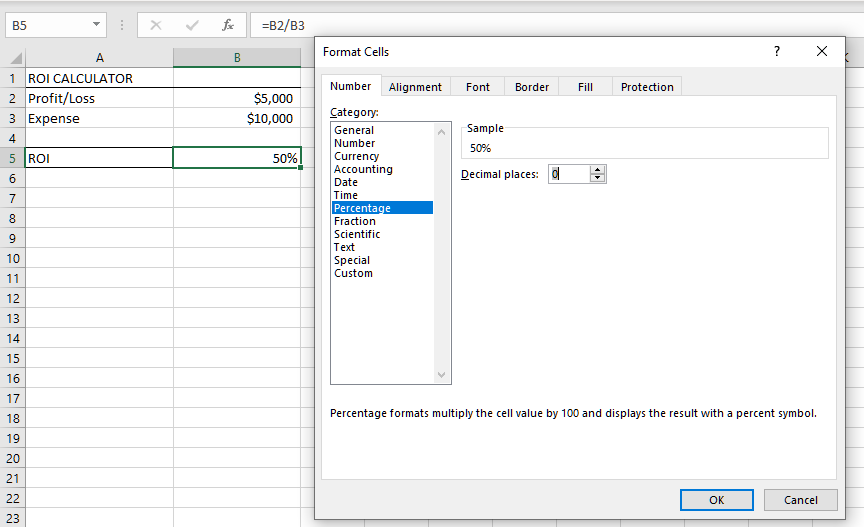Select row 1 header
The width and height of the screenshot is (864, 527).
click(12, 78)
